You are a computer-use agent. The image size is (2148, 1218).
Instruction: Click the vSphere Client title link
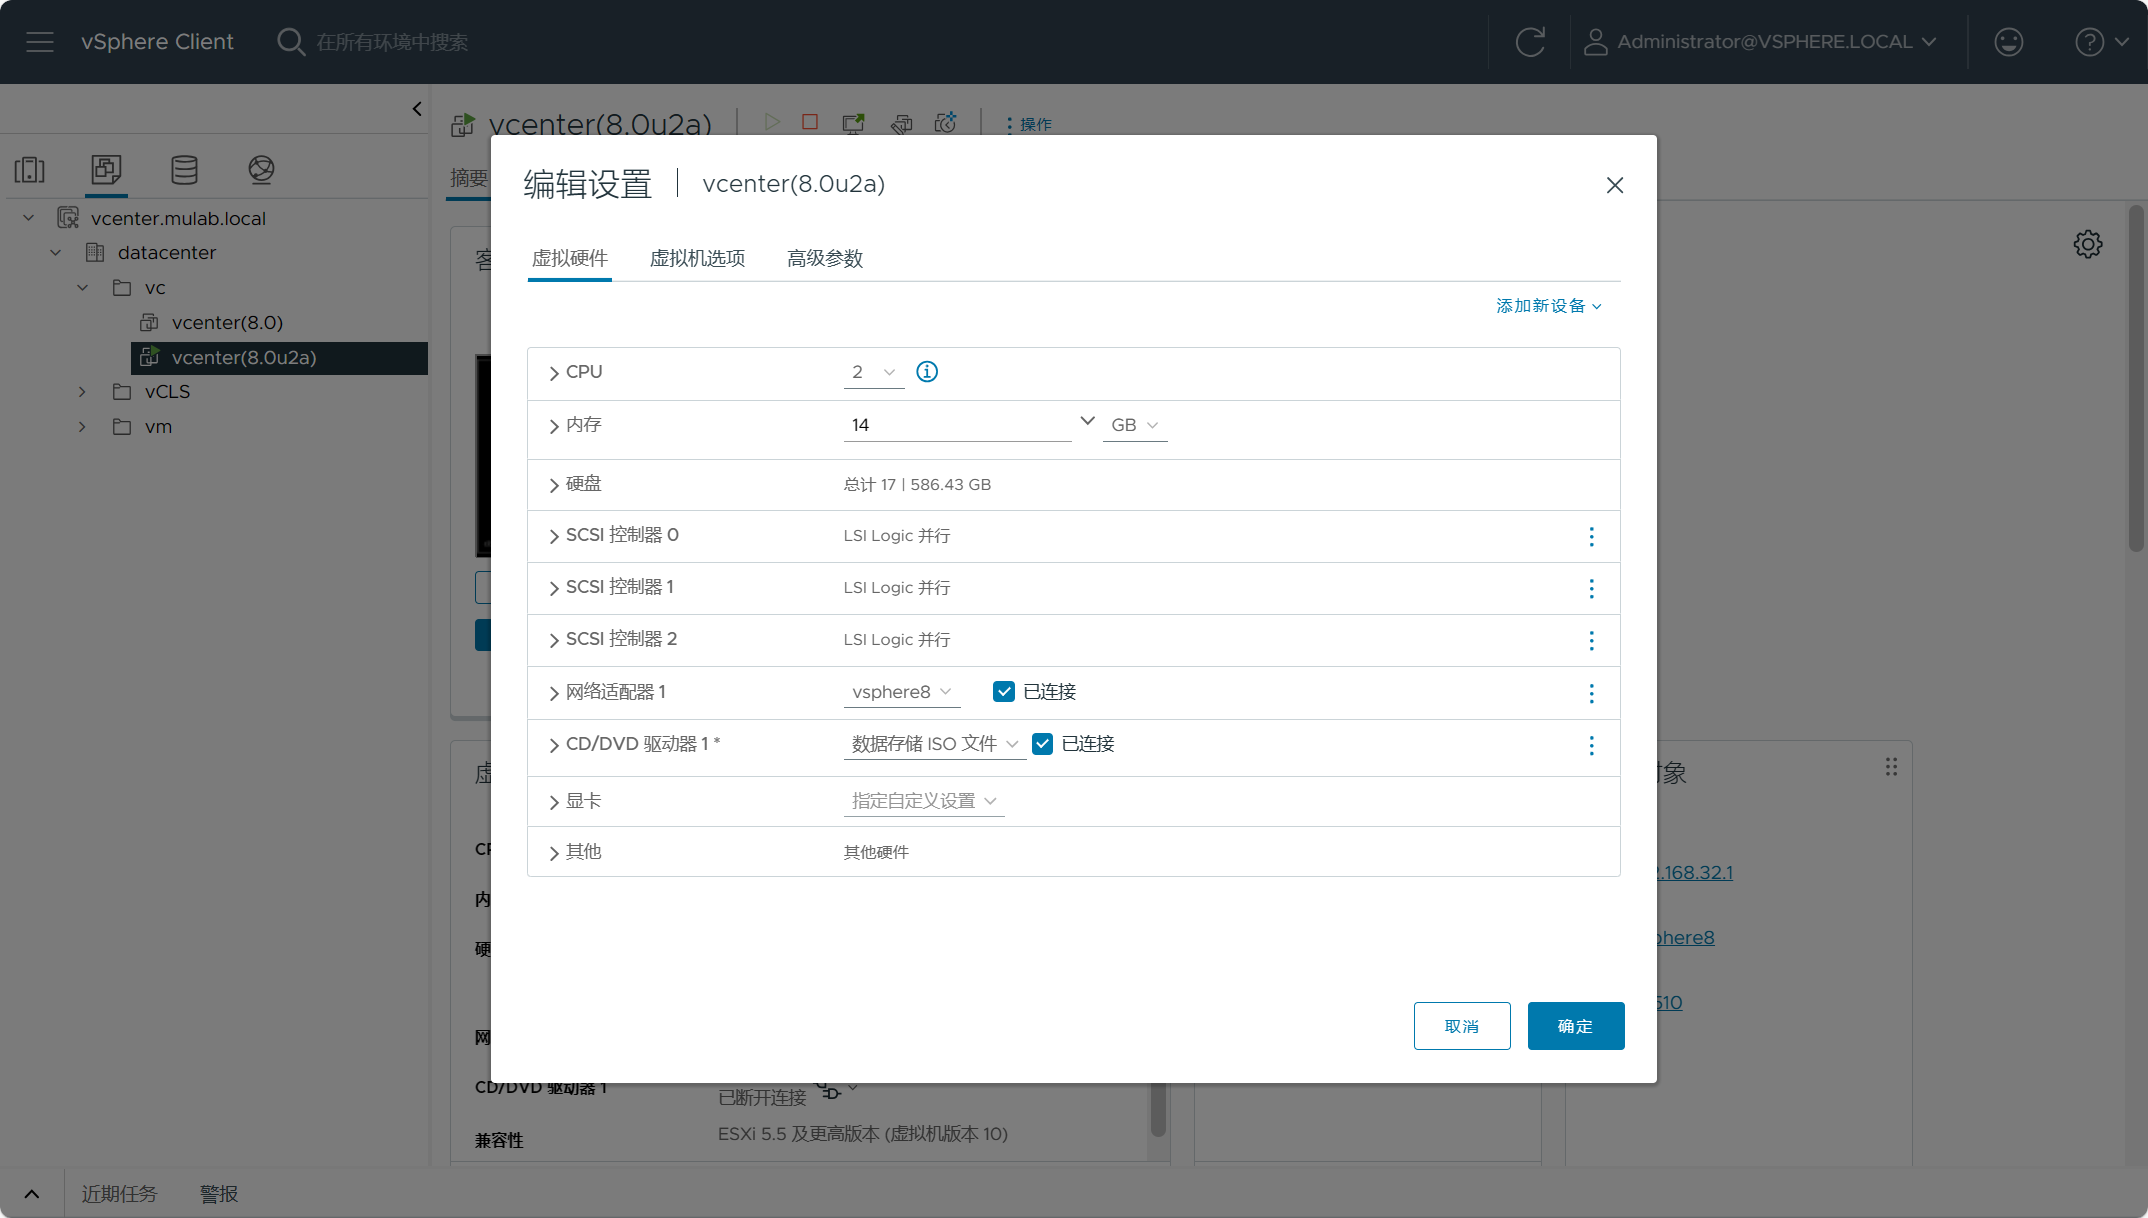coord(157,42)
